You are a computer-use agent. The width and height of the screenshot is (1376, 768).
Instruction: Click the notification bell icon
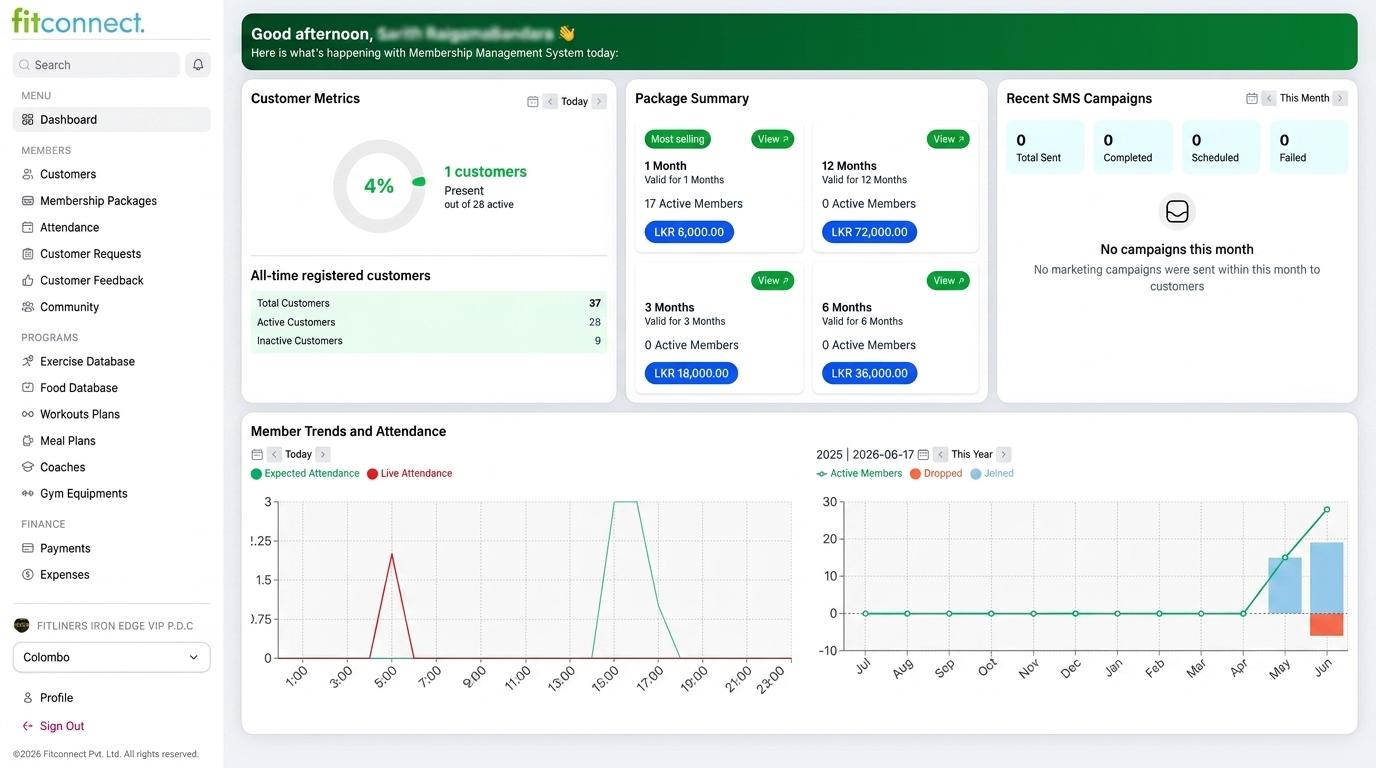click(x=198, y=65)
